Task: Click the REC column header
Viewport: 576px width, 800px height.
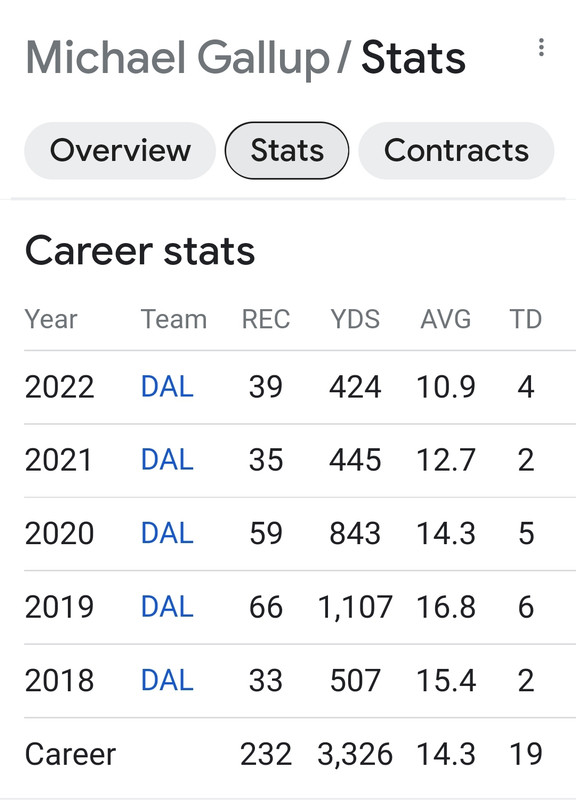Action: coord(266,320)
